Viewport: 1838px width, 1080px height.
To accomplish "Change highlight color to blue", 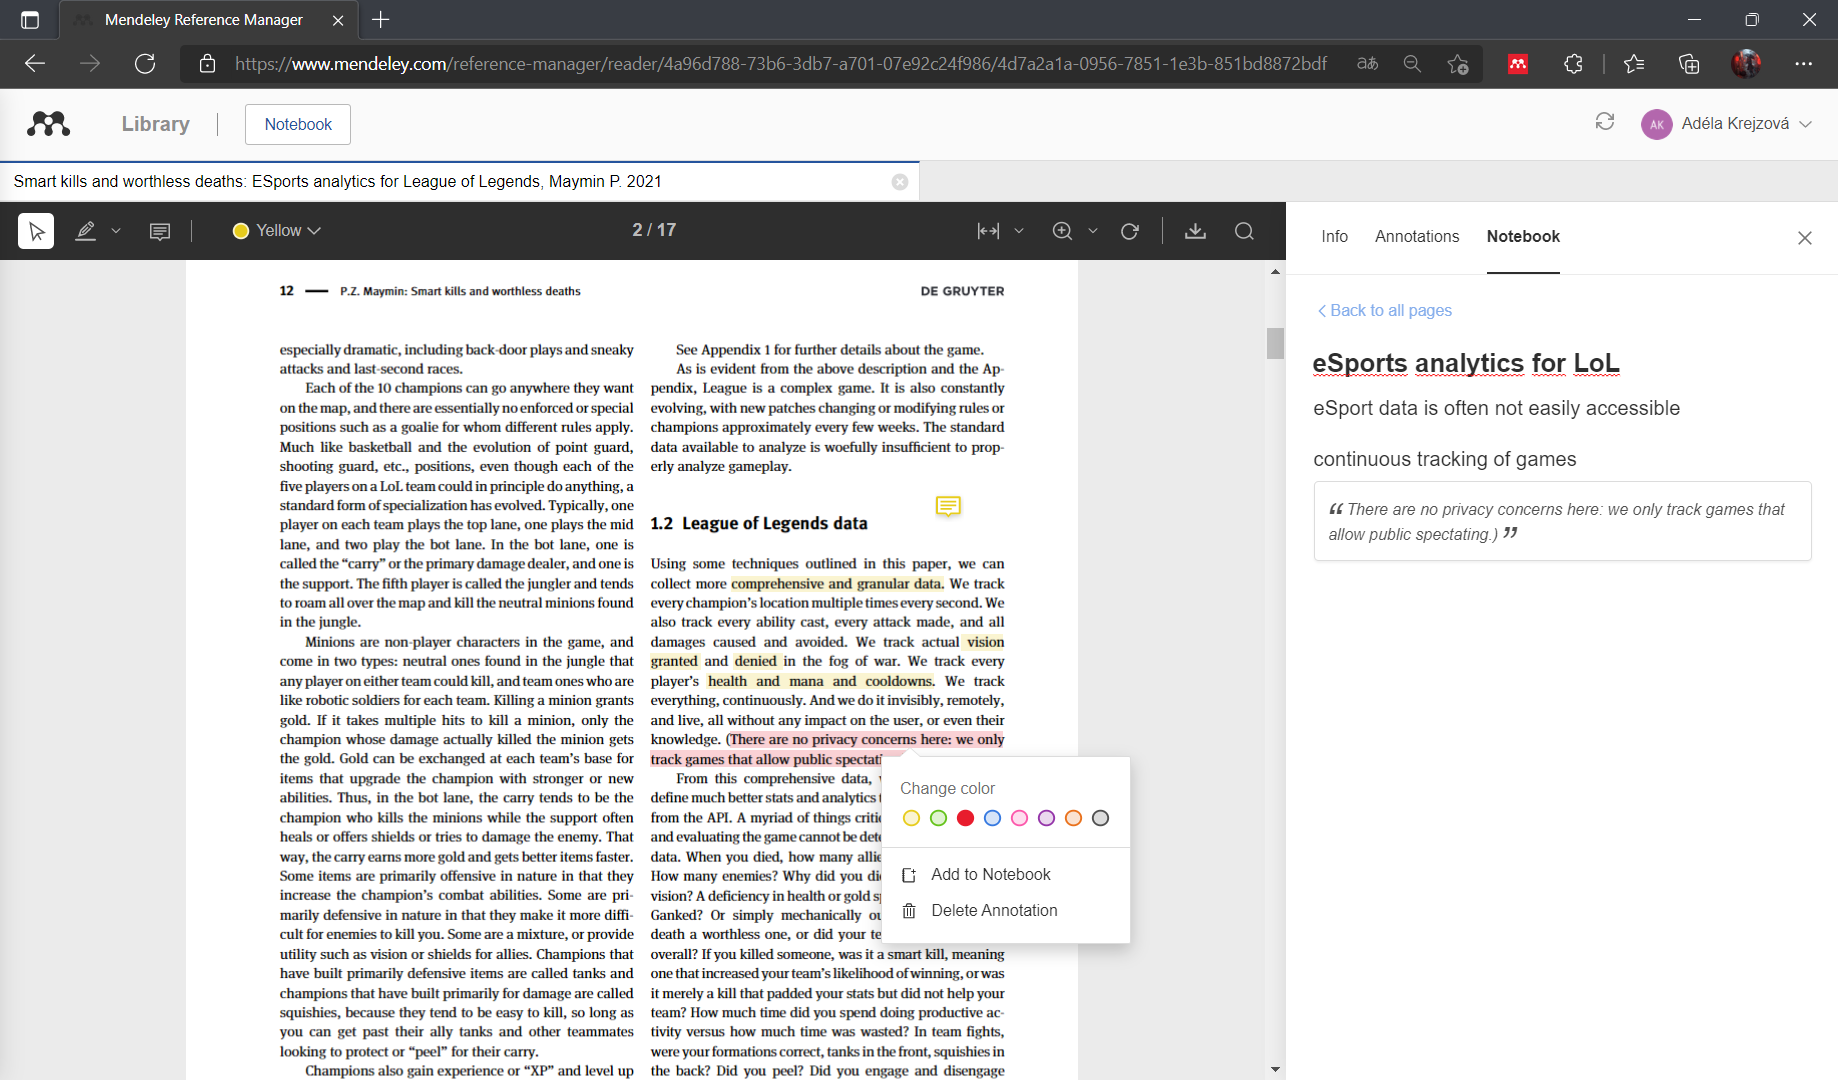I will tap(992, 818).
